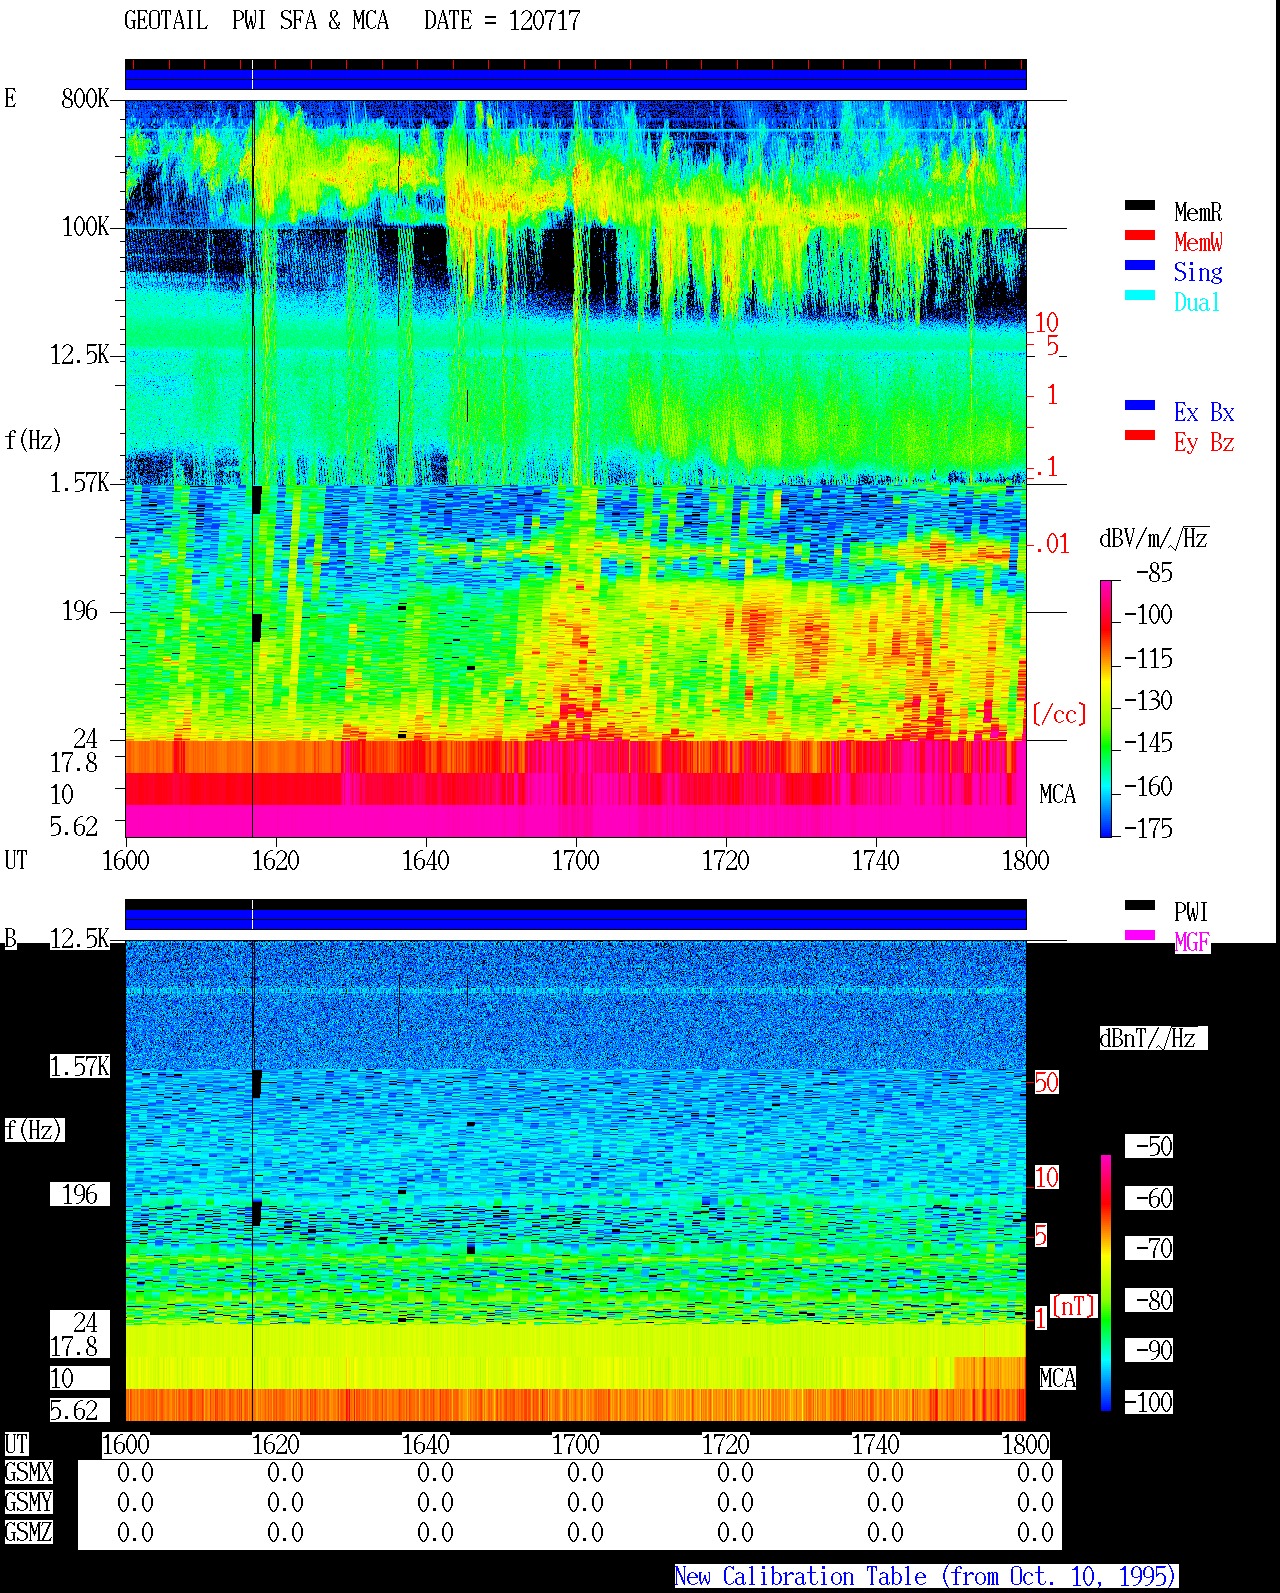Click the red MemW legend swatch
The width and height of the screenshot is (1280, 1593).
point(1139,236)
